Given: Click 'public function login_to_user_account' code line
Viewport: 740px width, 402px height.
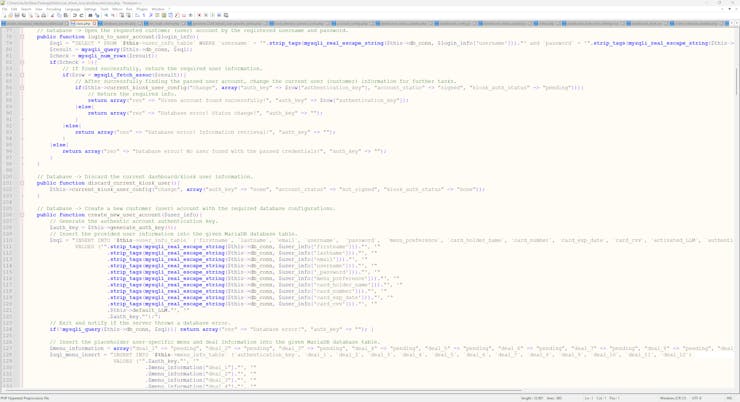Looking at the screenshot, I should pos(118,37).
